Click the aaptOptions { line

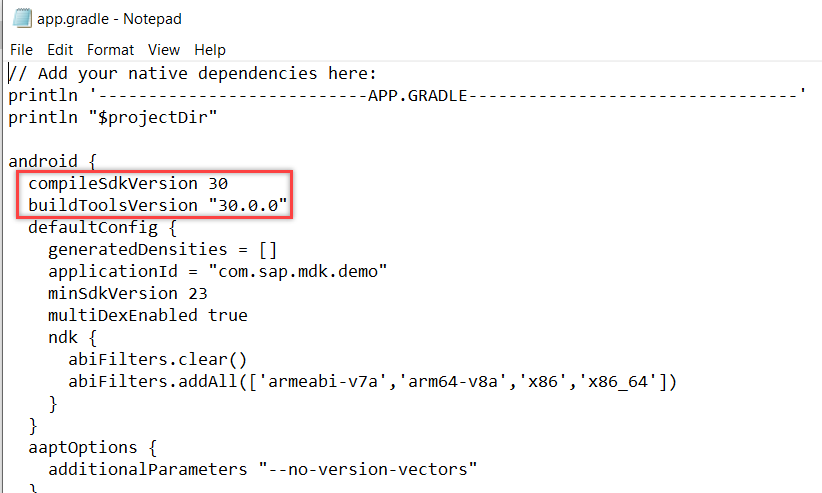tap(92, 447)
